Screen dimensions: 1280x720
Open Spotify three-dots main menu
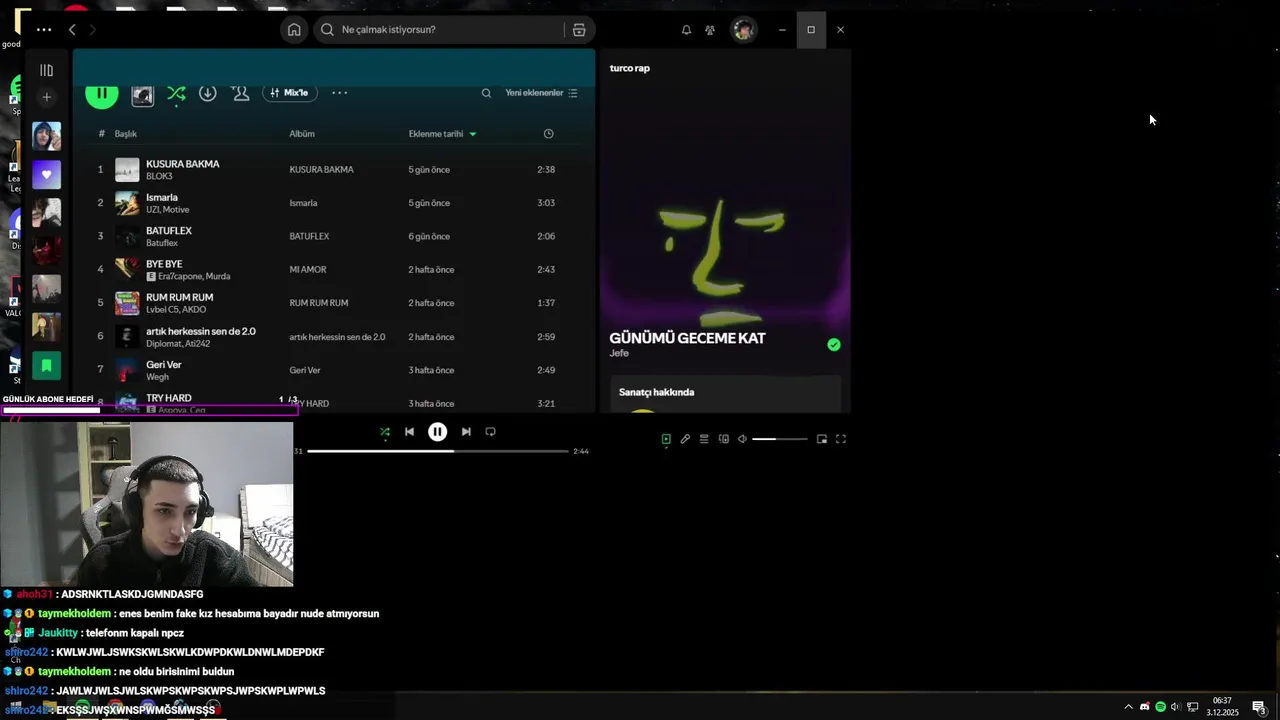pyautogui.click(x=44, y=30)
